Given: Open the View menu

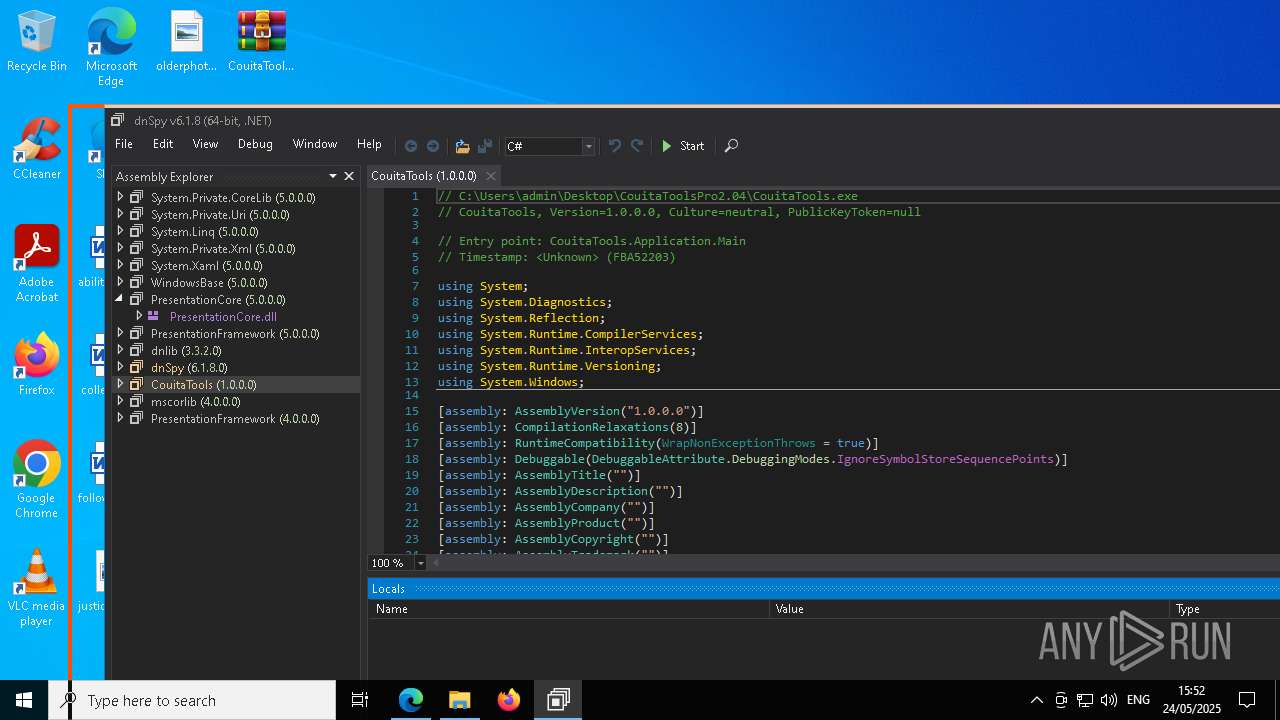Looking at the screenshot, I should 205,144.
